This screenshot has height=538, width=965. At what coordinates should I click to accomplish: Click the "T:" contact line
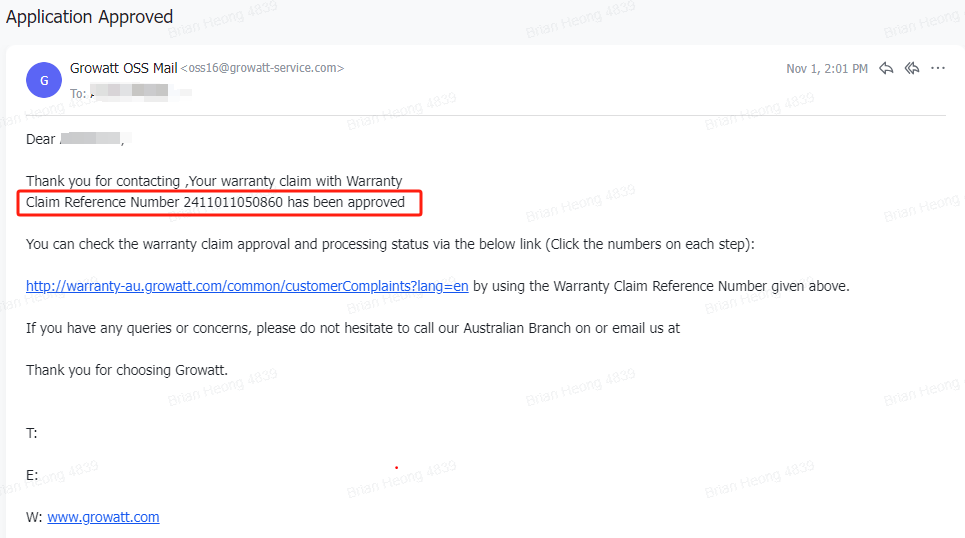[x=32, y=433]
